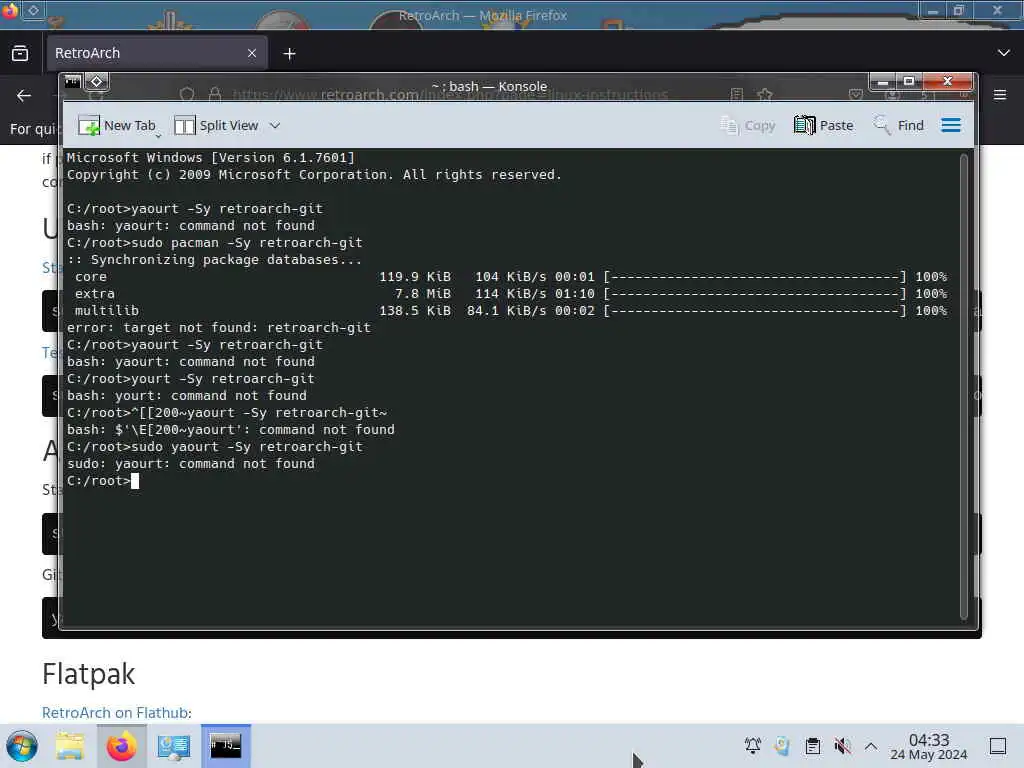Expand hidden system tray icons arrow
The height and width of the screenshot is (768, 1024).
pyautogui.click(x=871, y=745)
